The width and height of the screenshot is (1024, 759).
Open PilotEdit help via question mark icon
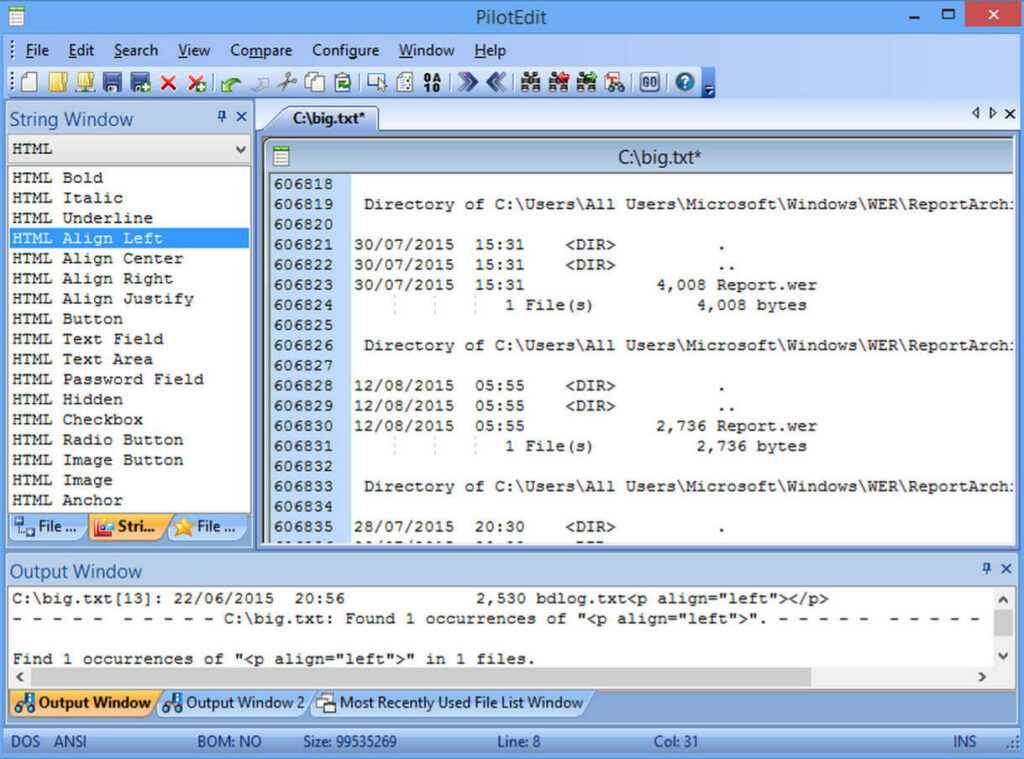pyautogui.click(x=683, y=82)
